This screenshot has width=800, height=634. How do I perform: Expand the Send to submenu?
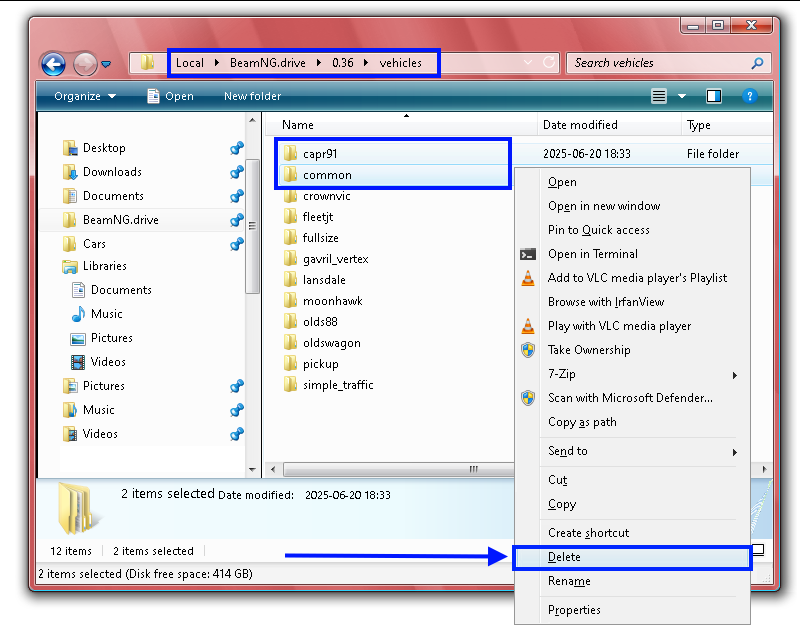pyautogui.click(x=633, y=451)
